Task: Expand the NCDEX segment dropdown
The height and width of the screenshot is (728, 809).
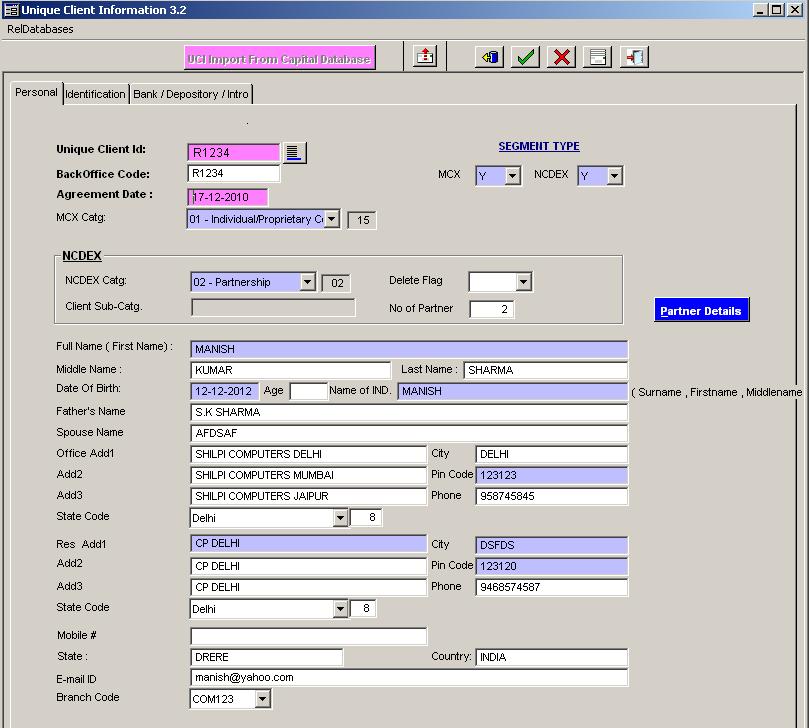Action: coord(614,176)
